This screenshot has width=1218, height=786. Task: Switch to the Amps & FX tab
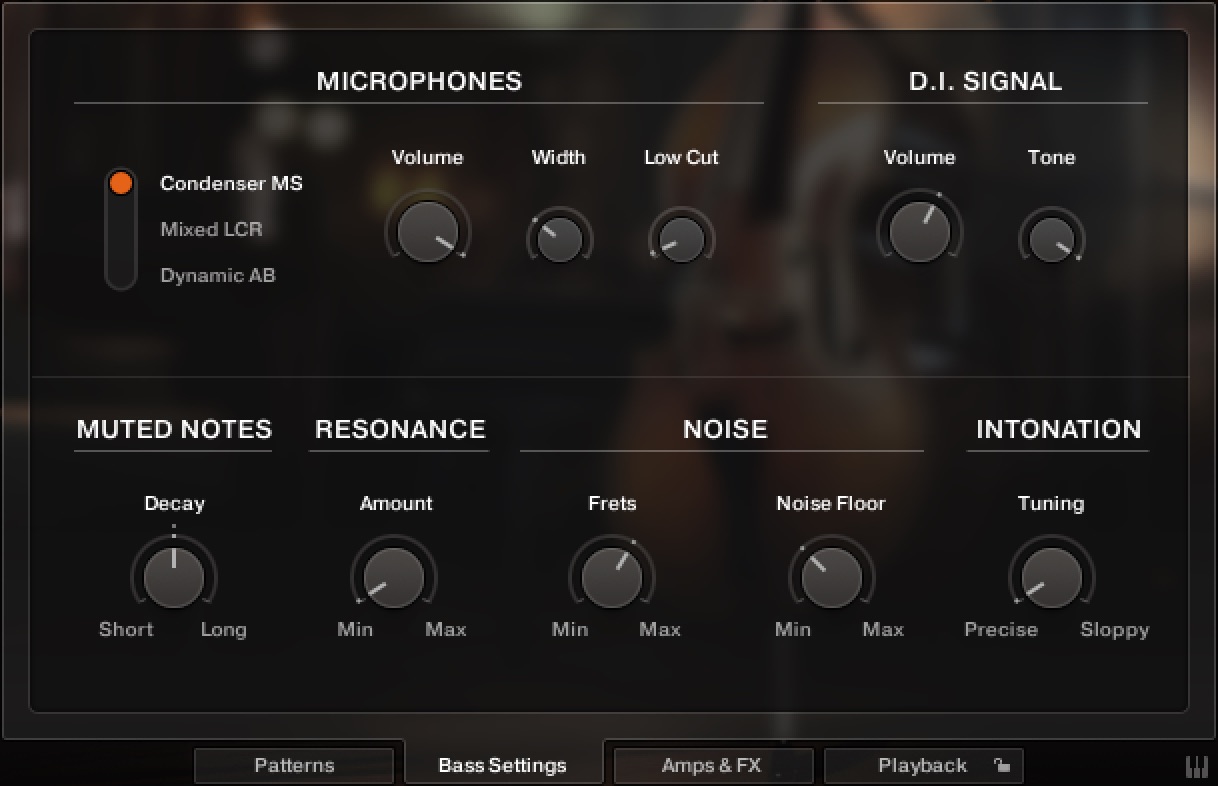(712, 765)
